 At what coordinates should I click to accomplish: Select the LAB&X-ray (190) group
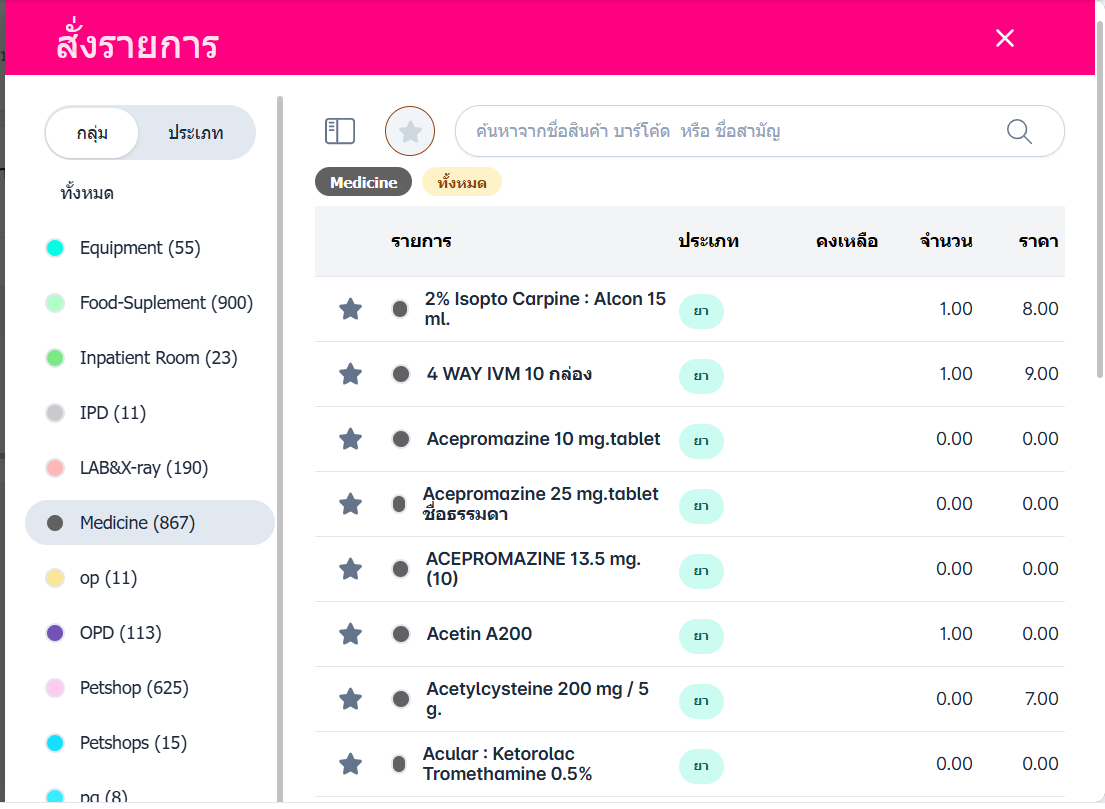[x=149, y=468]
